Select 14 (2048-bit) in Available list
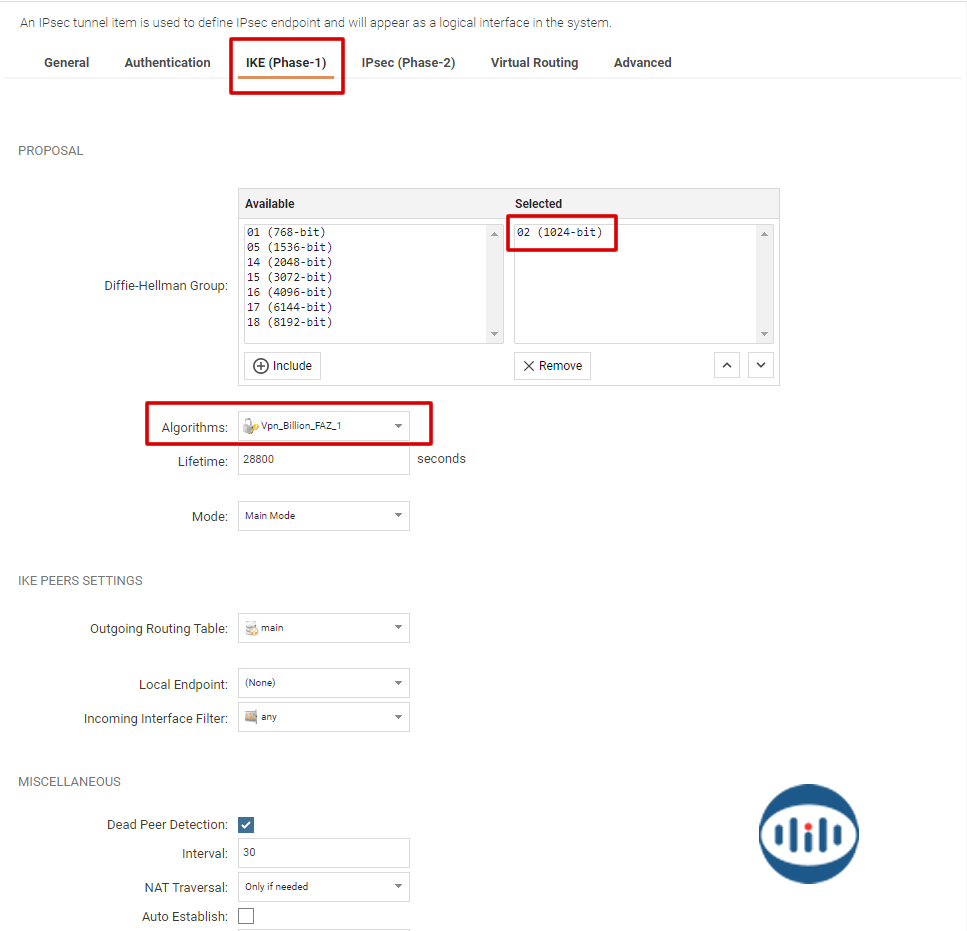 pyautogui.click(x=289, y=262)
